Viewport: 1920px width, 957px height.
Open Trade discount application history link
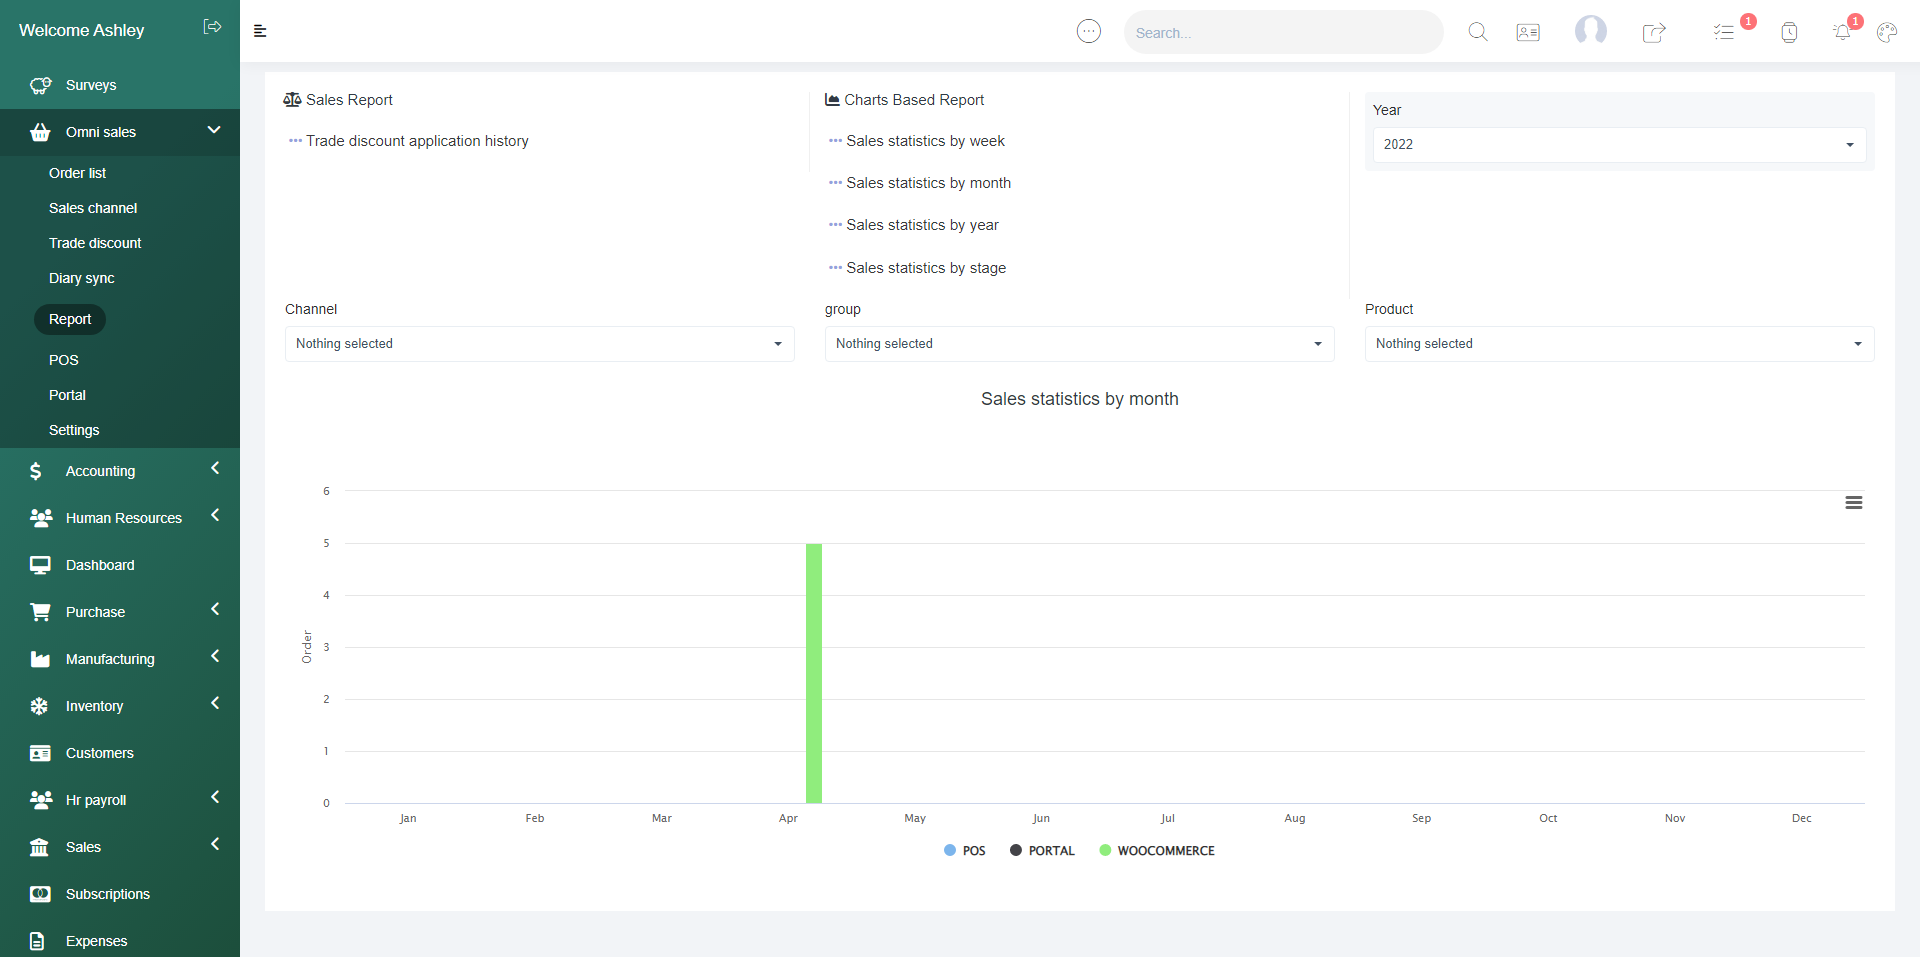tap(417, 141)
